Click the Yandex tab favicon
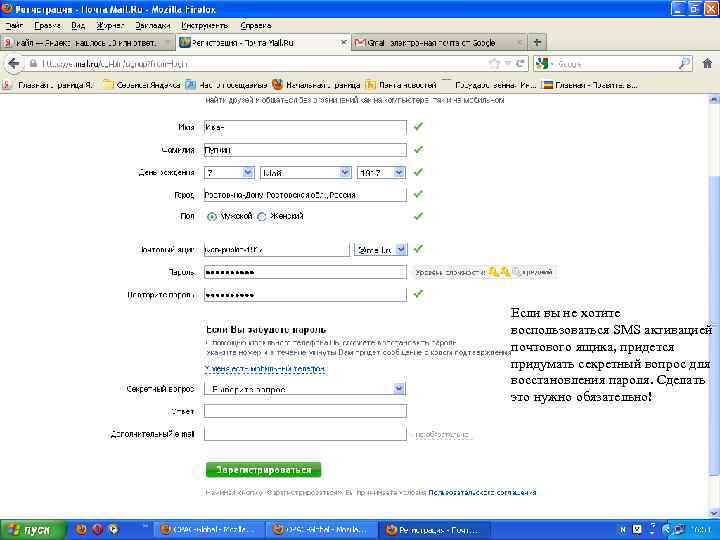720x540 pixels. coord(8,43)
